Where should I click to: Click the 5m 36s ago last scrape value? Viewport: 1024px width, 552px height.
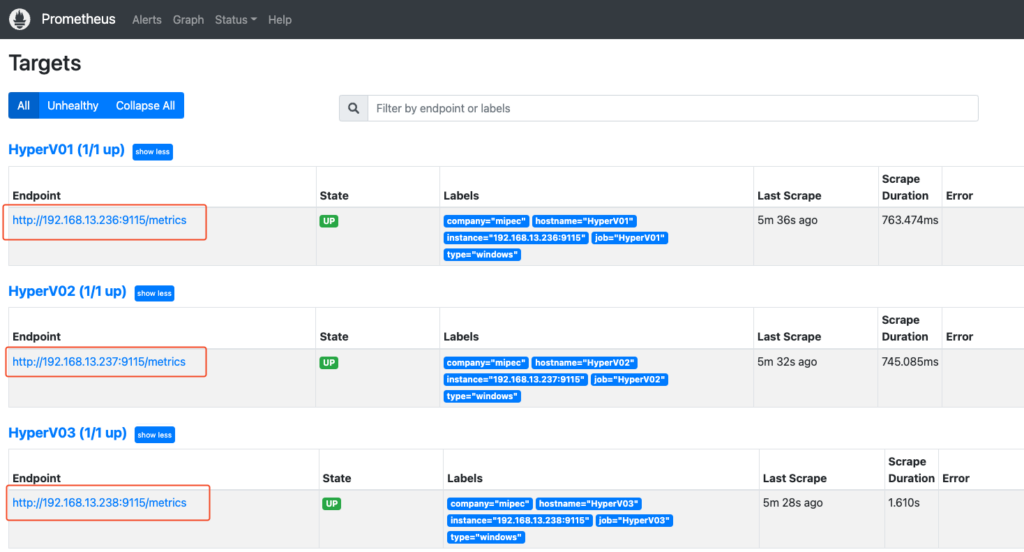tap(787, 220)
